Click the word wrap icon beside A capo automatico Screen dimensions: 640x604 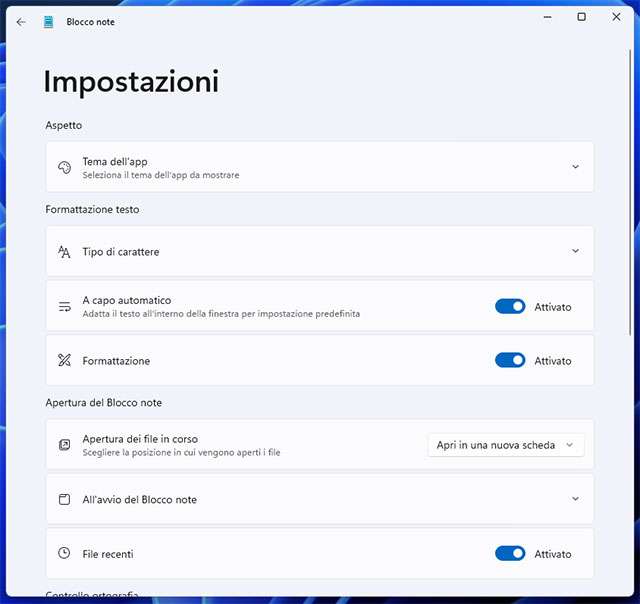(64, 306)
